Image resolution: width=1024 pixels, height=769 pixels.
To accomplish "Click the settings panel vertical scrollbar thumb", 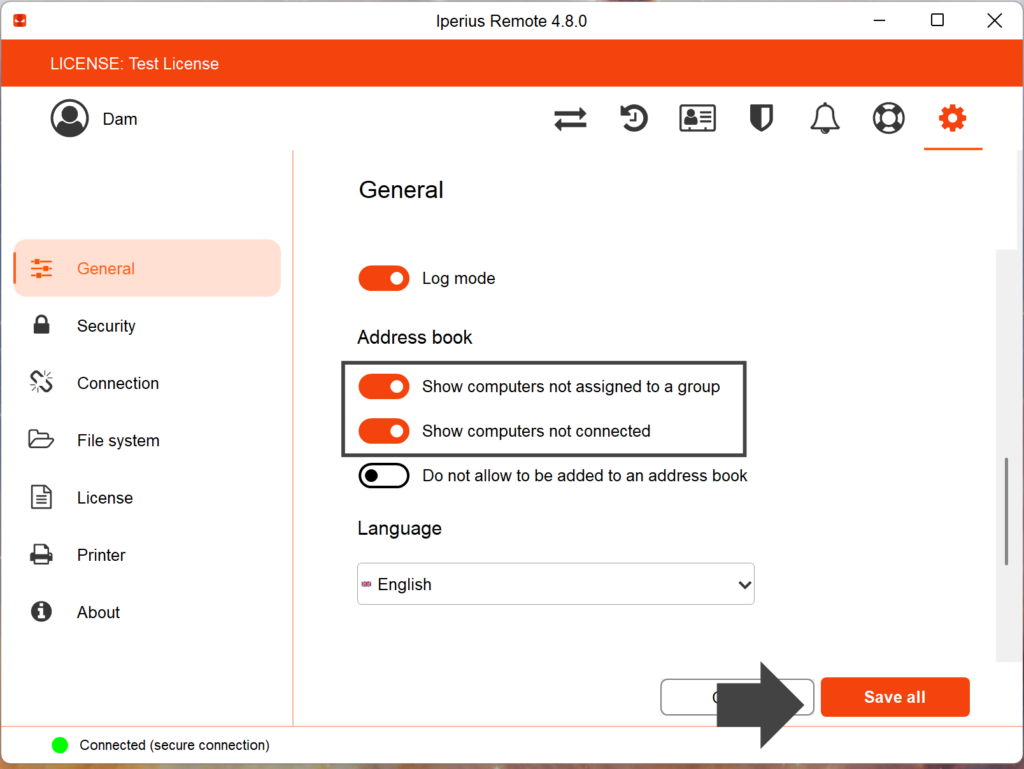I will click(1006, 511).
